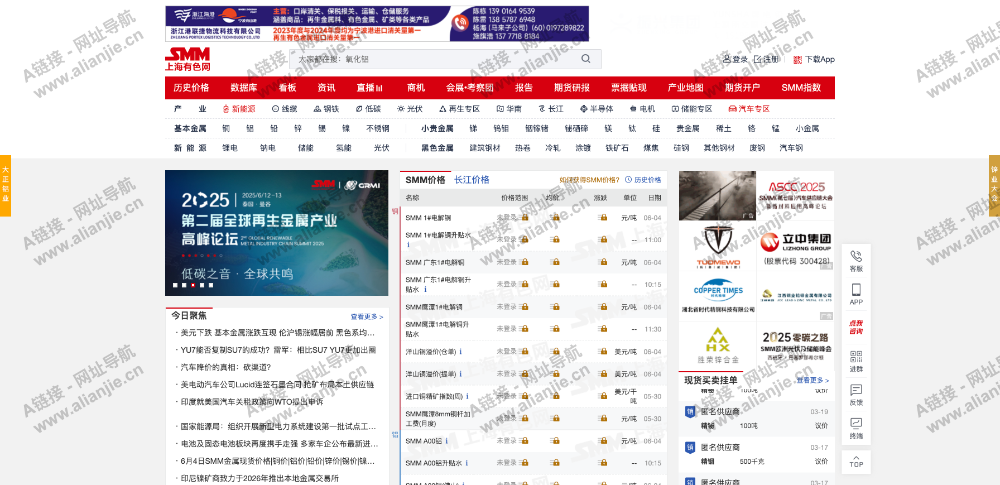
Task: Open 新能源 in the 产业 row
Action: tap(239, 109)
